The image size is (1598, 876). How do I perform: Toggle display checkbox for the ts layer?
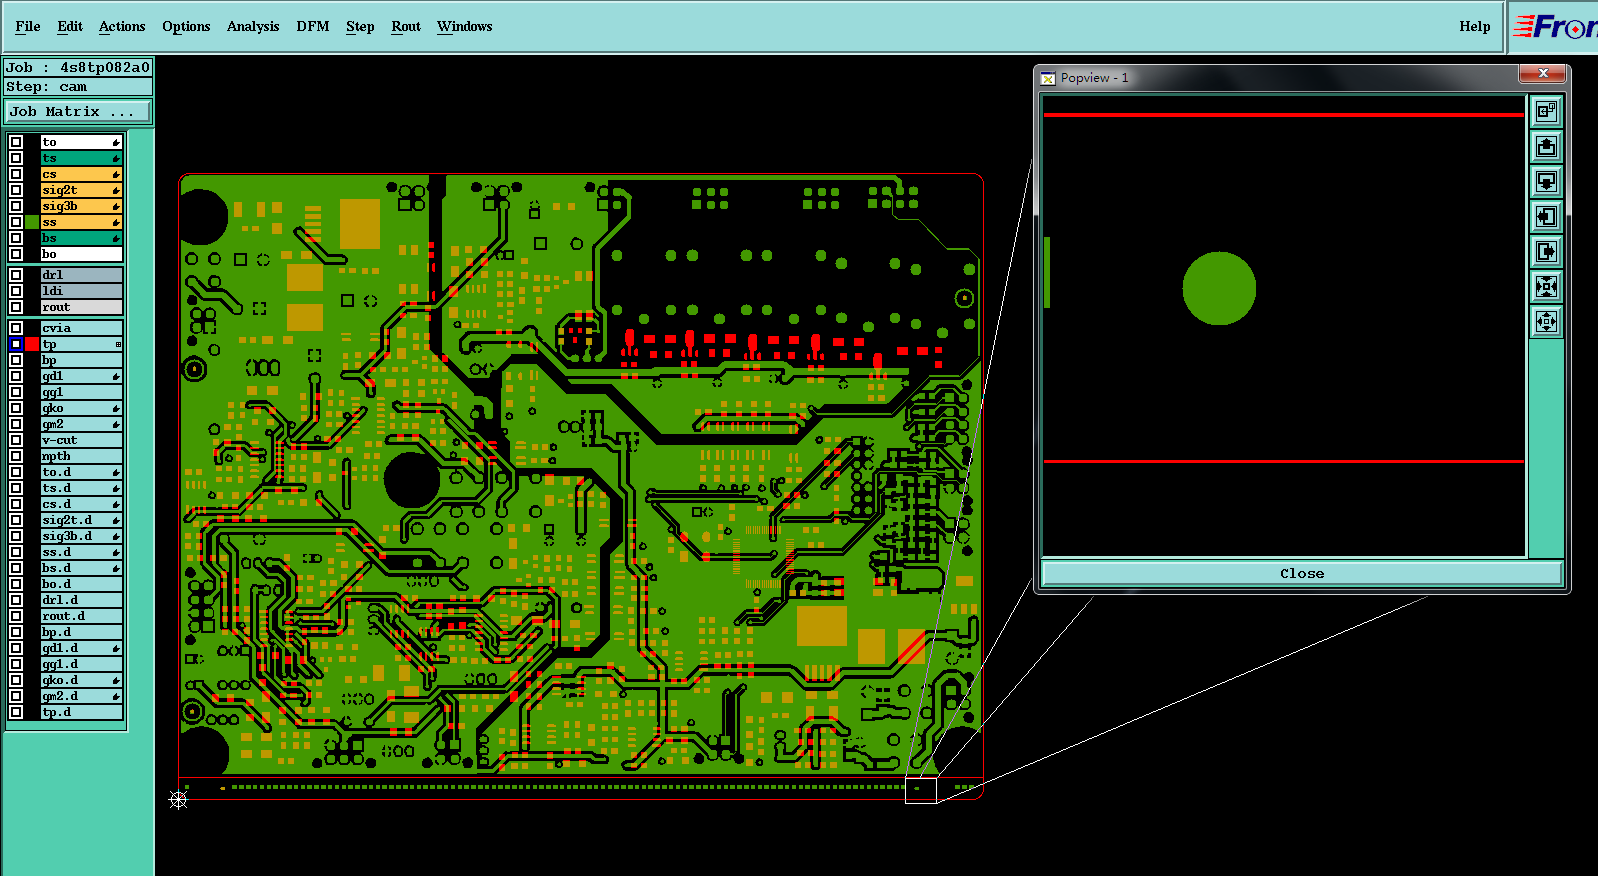(x=16, y=158)
